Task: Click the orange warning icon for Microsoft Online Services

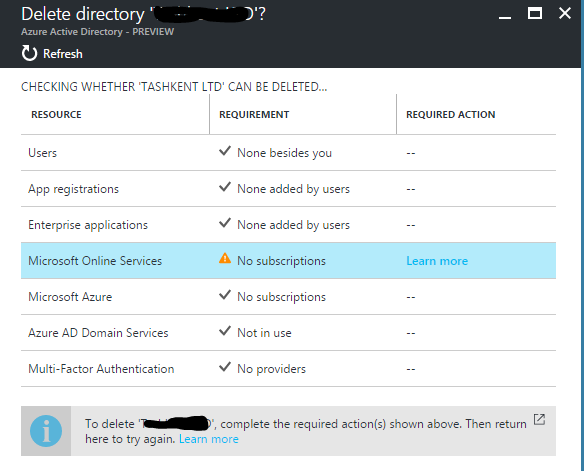Action: pyautogui.click(x=225, y=258)
